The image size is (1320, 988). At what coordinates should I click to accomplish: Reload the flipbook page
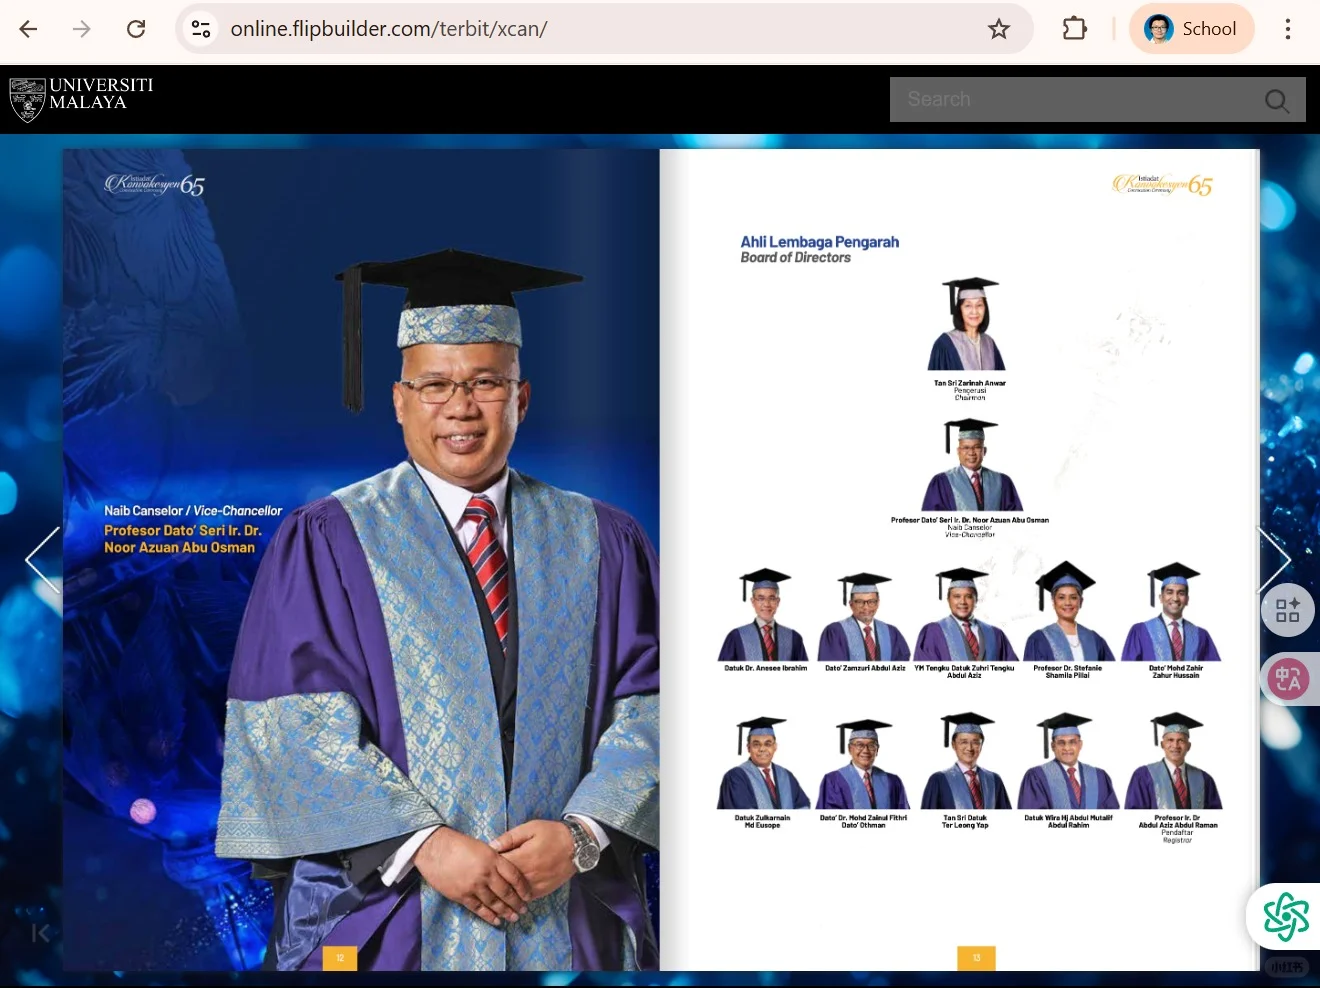[136, 28]
